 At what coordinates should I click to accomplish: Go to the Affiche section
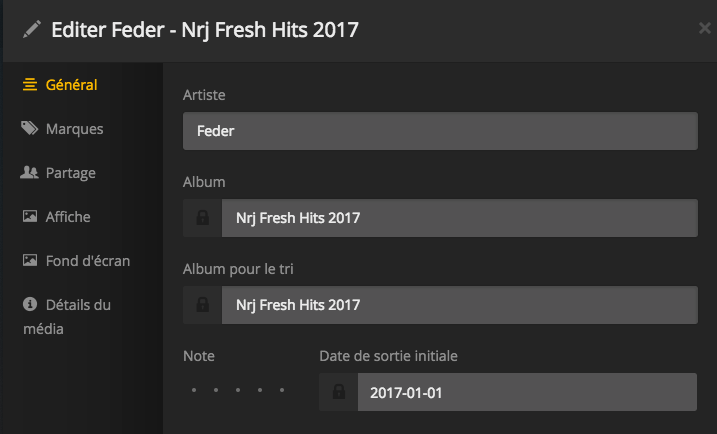point(68,217)
